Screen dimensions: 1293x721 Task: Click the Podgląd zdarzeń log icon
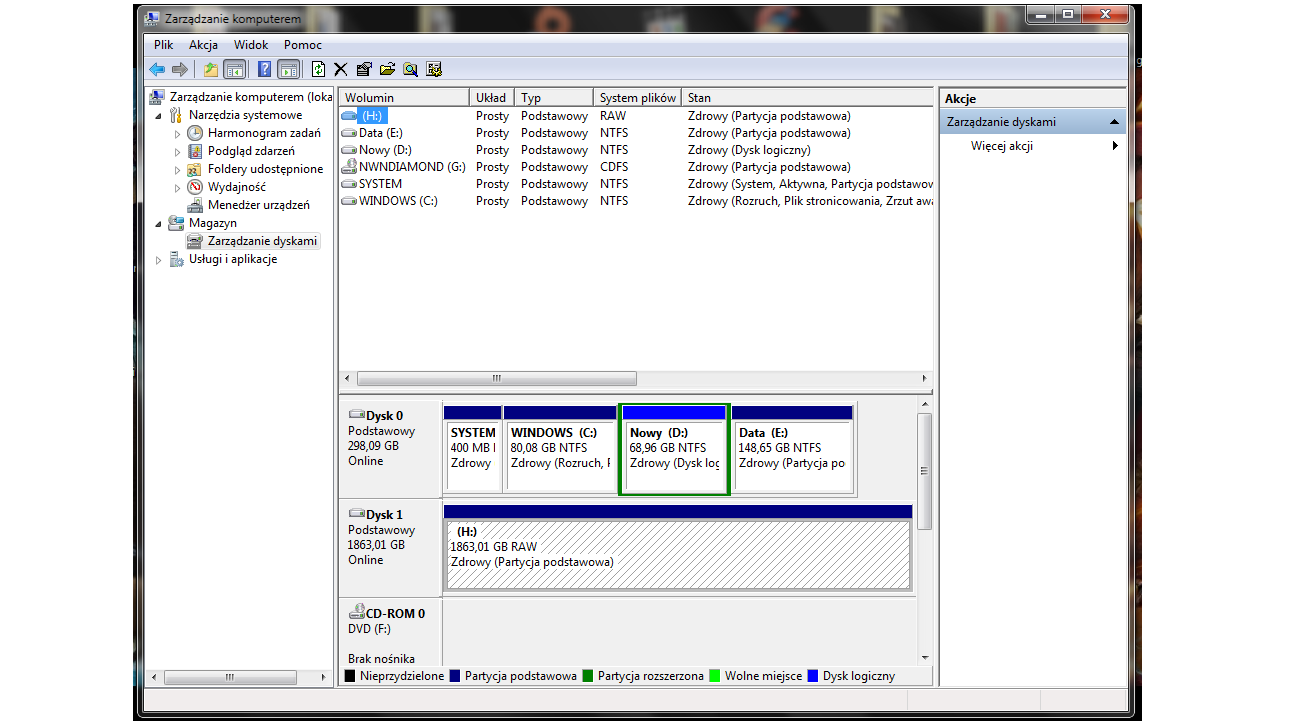195,151
